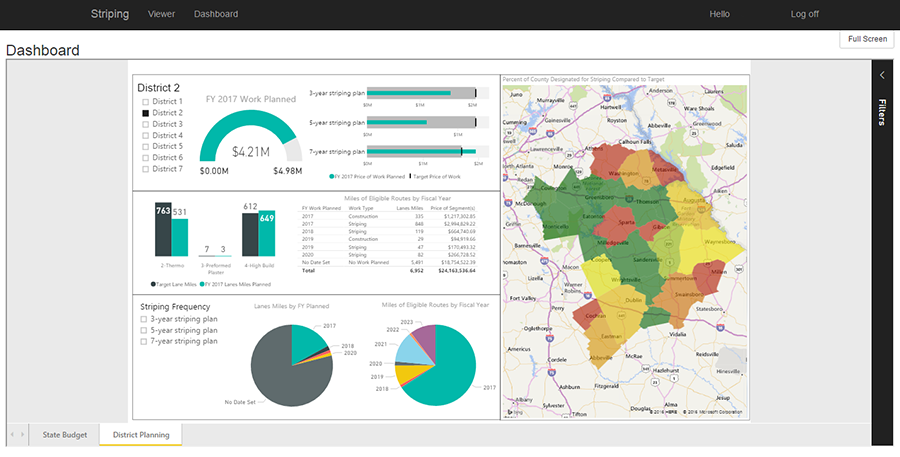Click the Target Lane Miles legend item
900x457 pixels.
coord(174,284)
